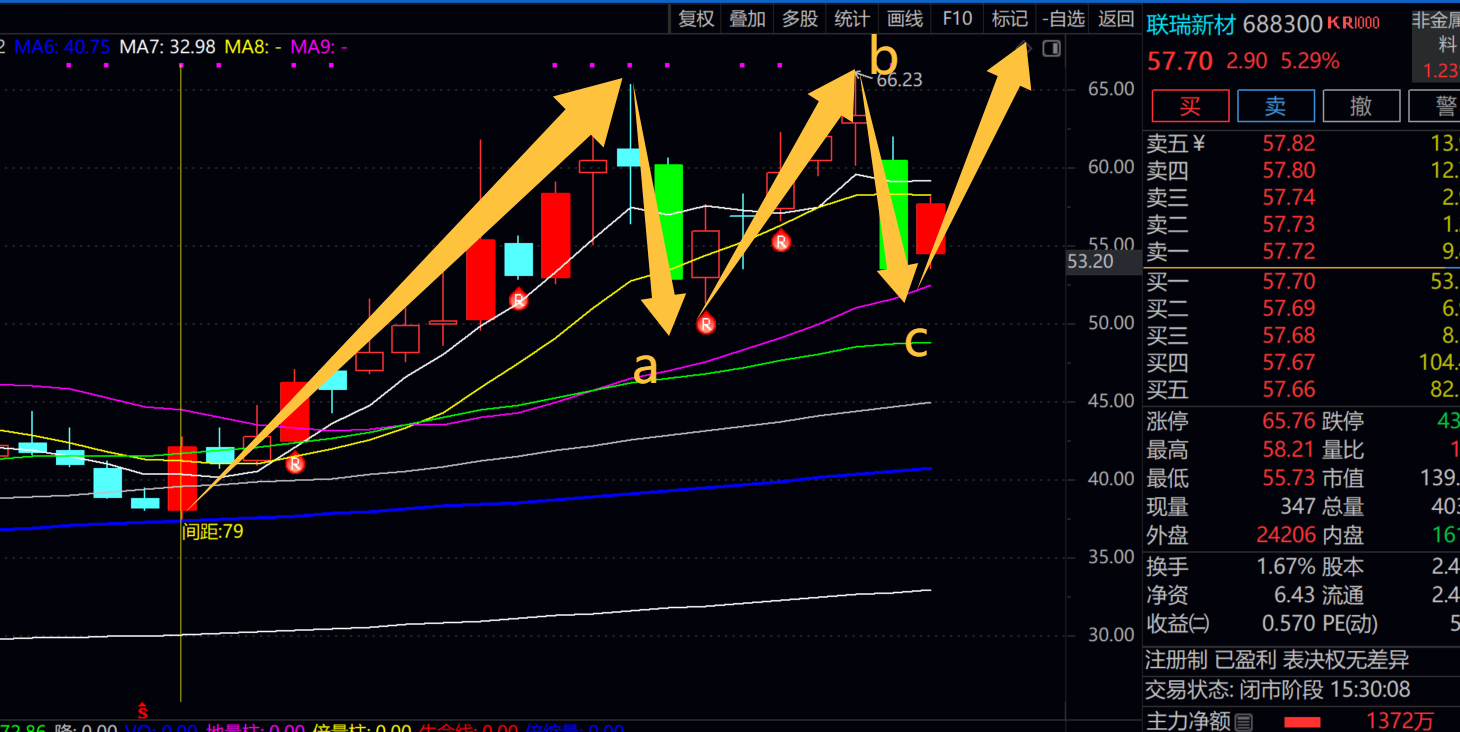Click the R marker near the 50.00 low
The height and width of the screenshot is (732, 1460).
(x=706, y=324)
